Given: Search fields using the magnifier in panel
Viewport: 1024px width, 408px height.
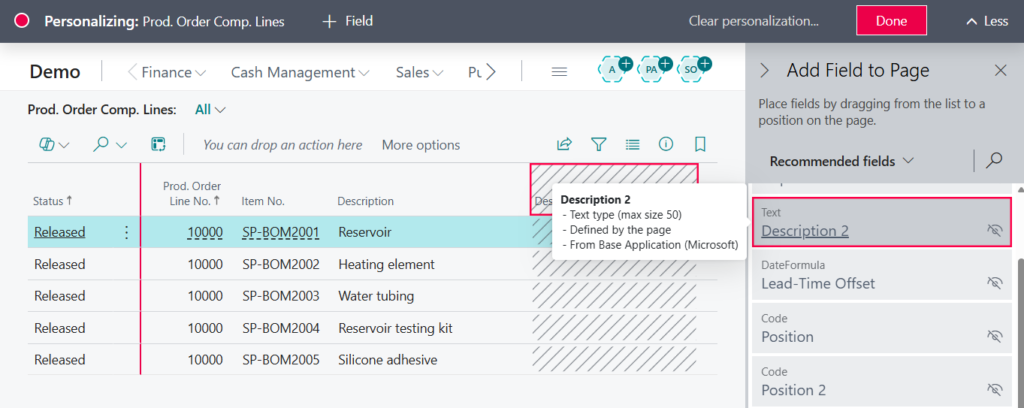Looking at the screenshot, I should click(994, 160).
